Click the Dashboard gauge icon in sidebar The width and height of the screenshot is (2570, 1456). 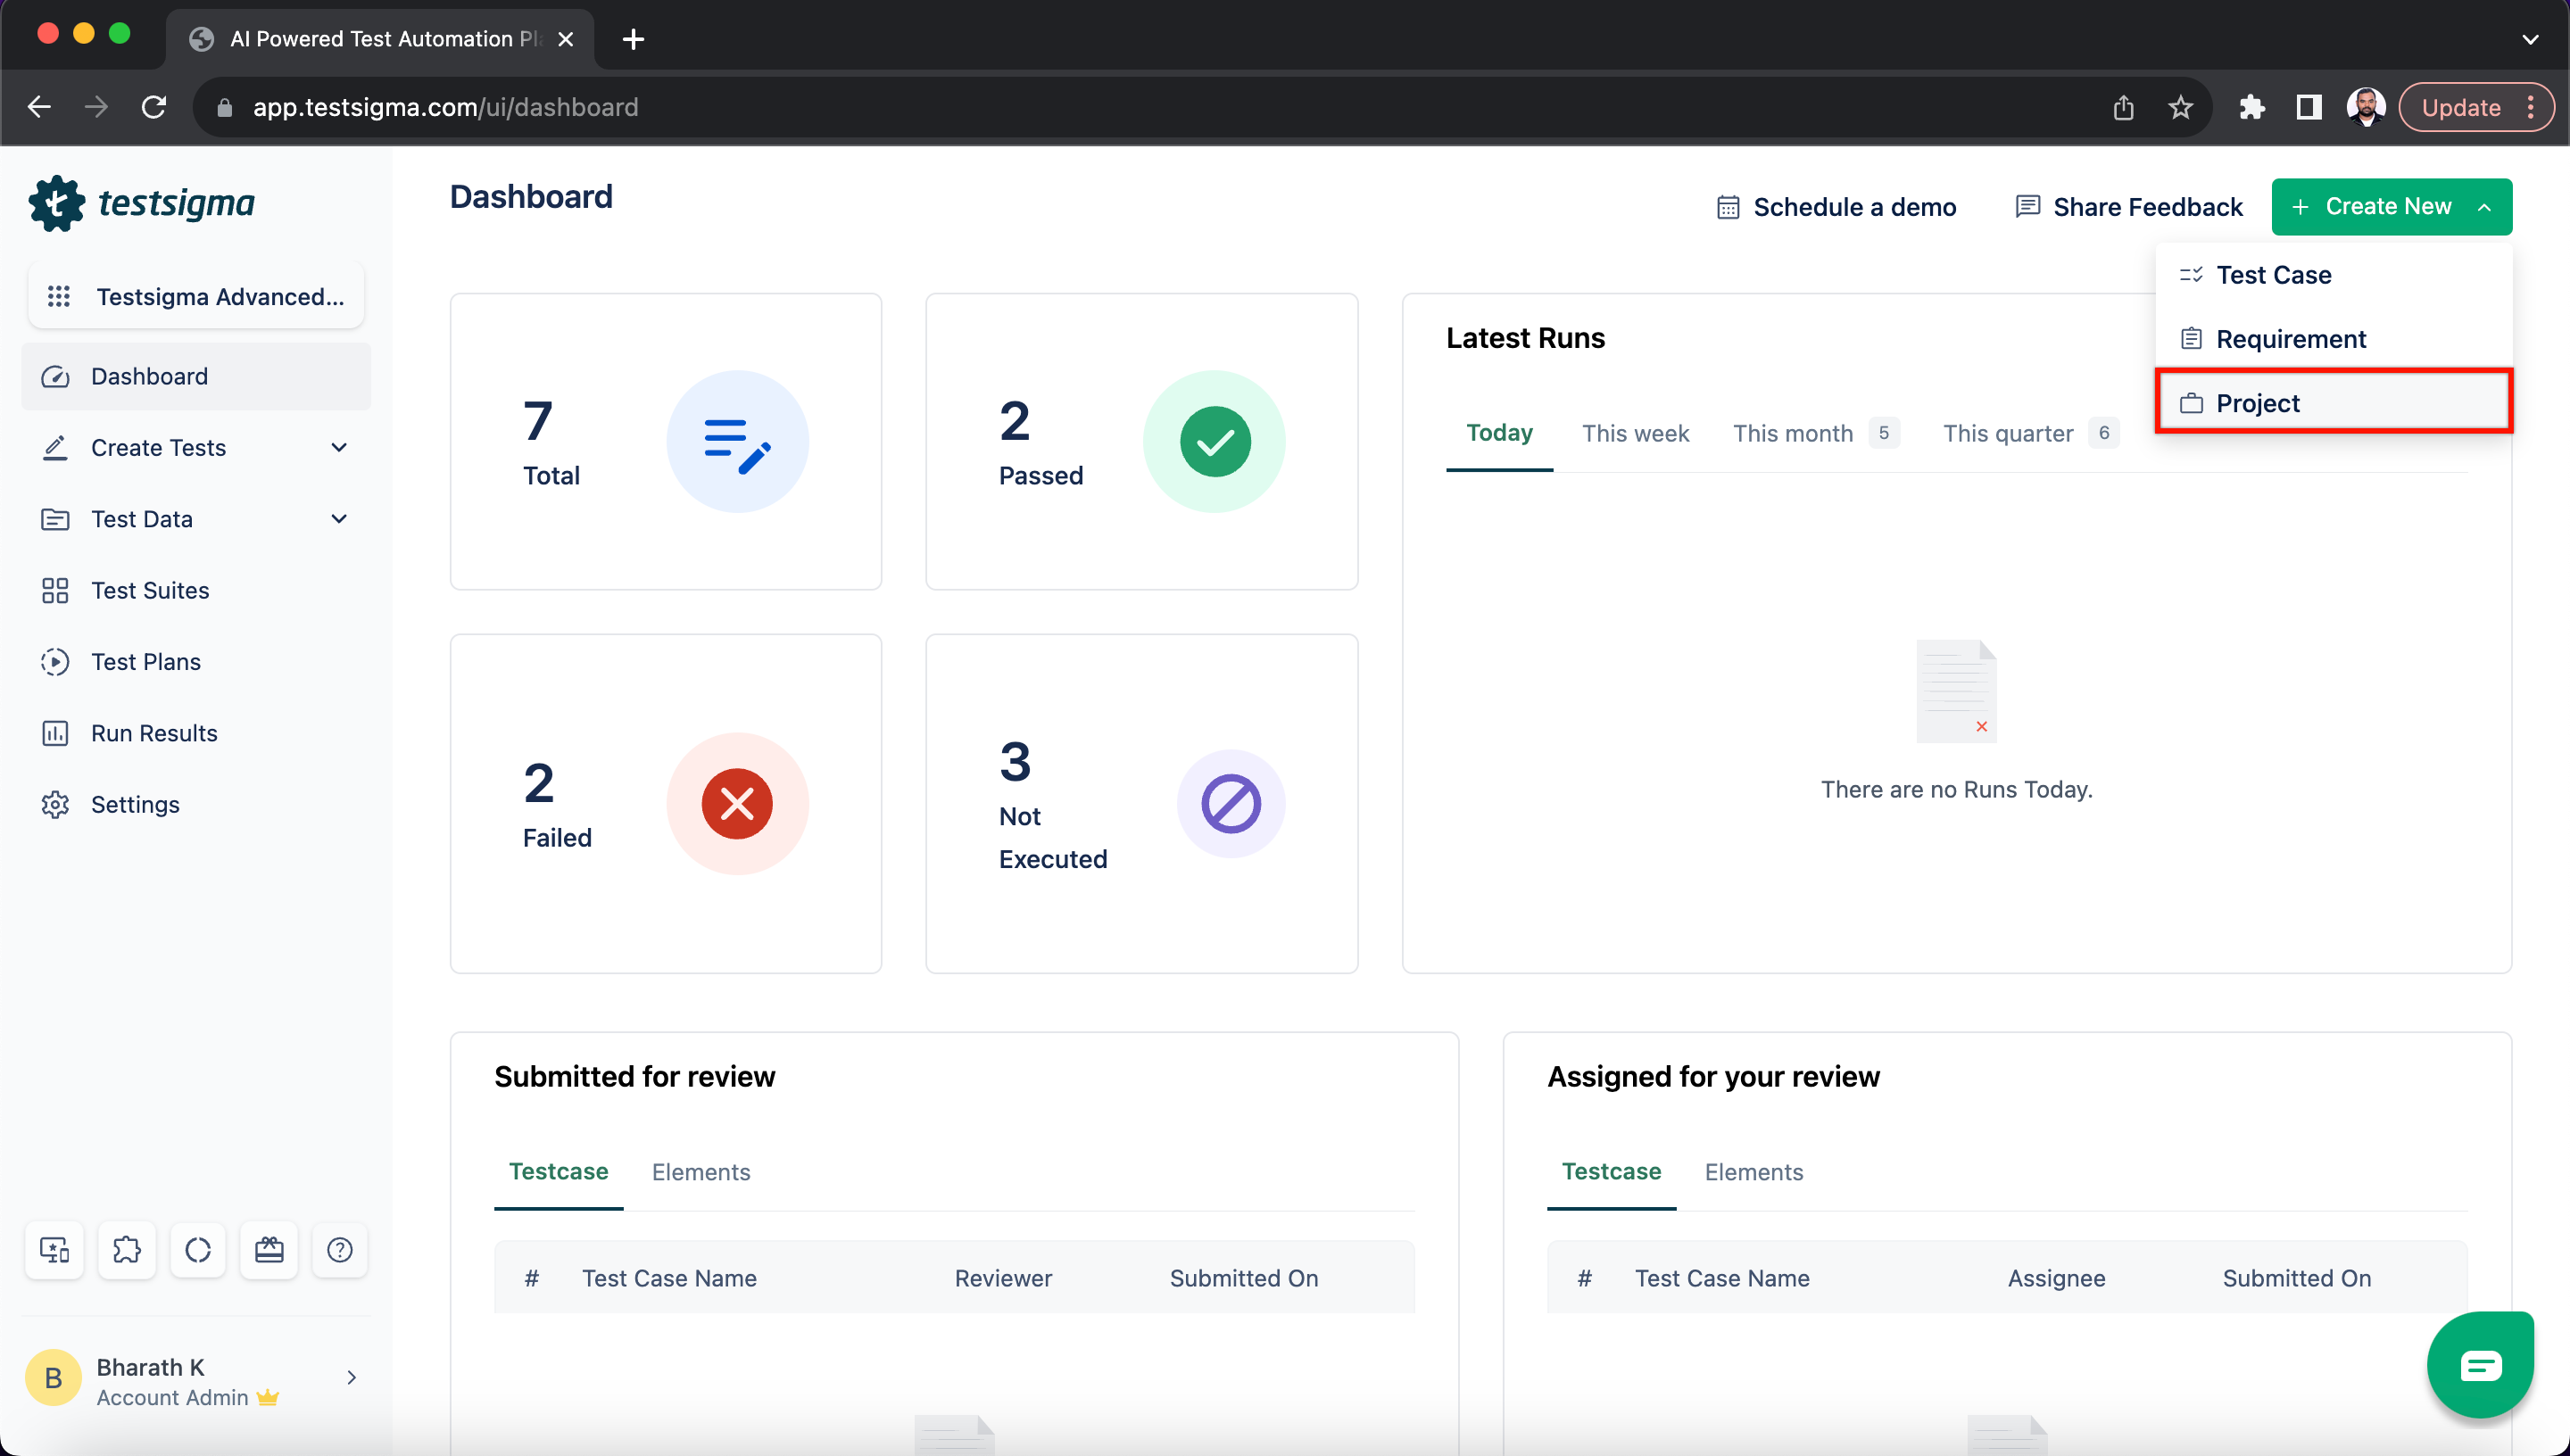coord(55,376)
